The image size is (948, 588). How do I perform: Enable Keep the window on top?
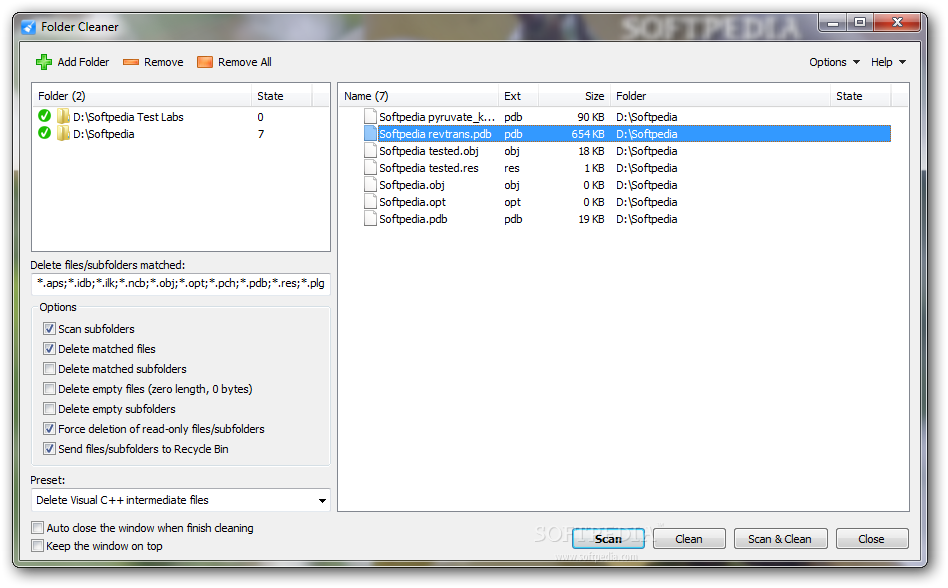pyautogui.click(x=37, y=546)
